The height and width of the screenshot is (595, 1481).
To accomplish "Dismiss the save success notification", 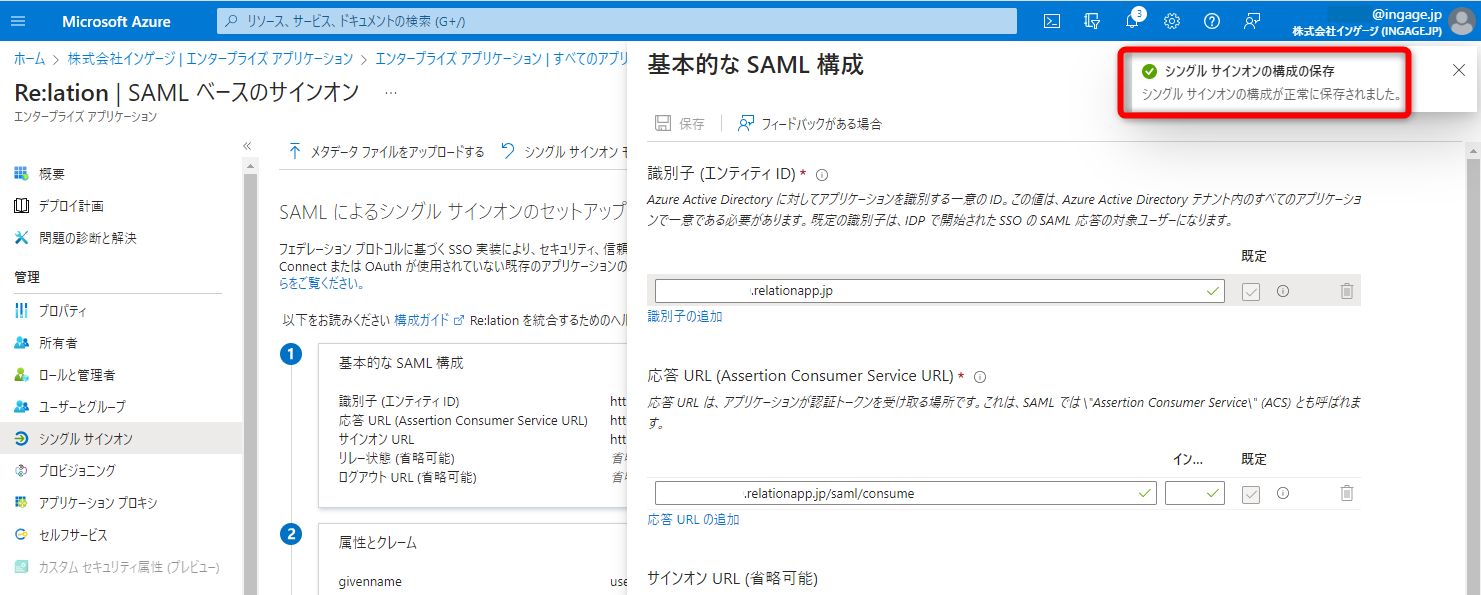I will (1458, 70).
